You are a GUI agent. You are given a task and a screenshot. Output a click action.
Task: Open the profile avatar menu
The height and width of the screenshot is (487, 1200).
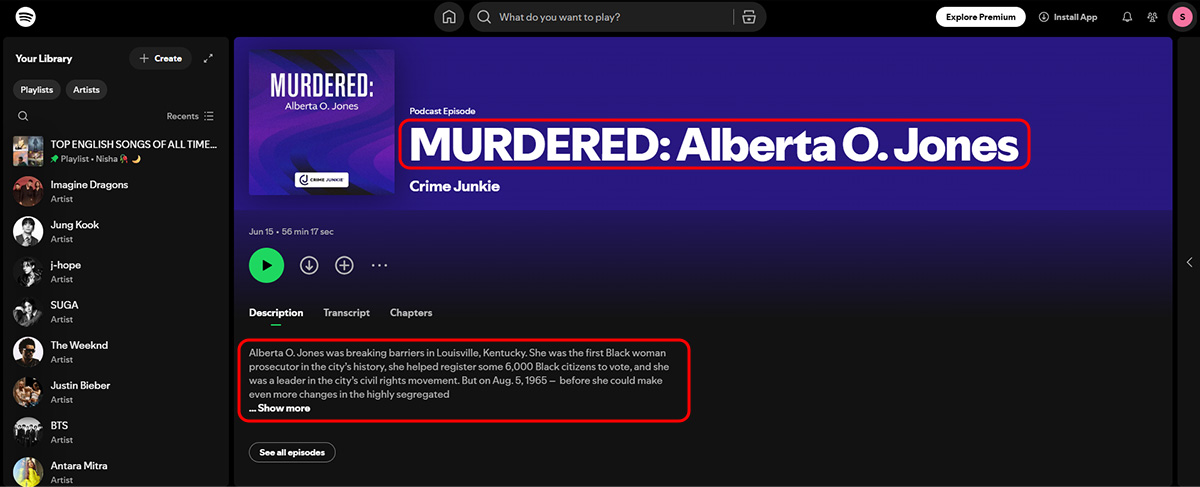pos(1180,17)
